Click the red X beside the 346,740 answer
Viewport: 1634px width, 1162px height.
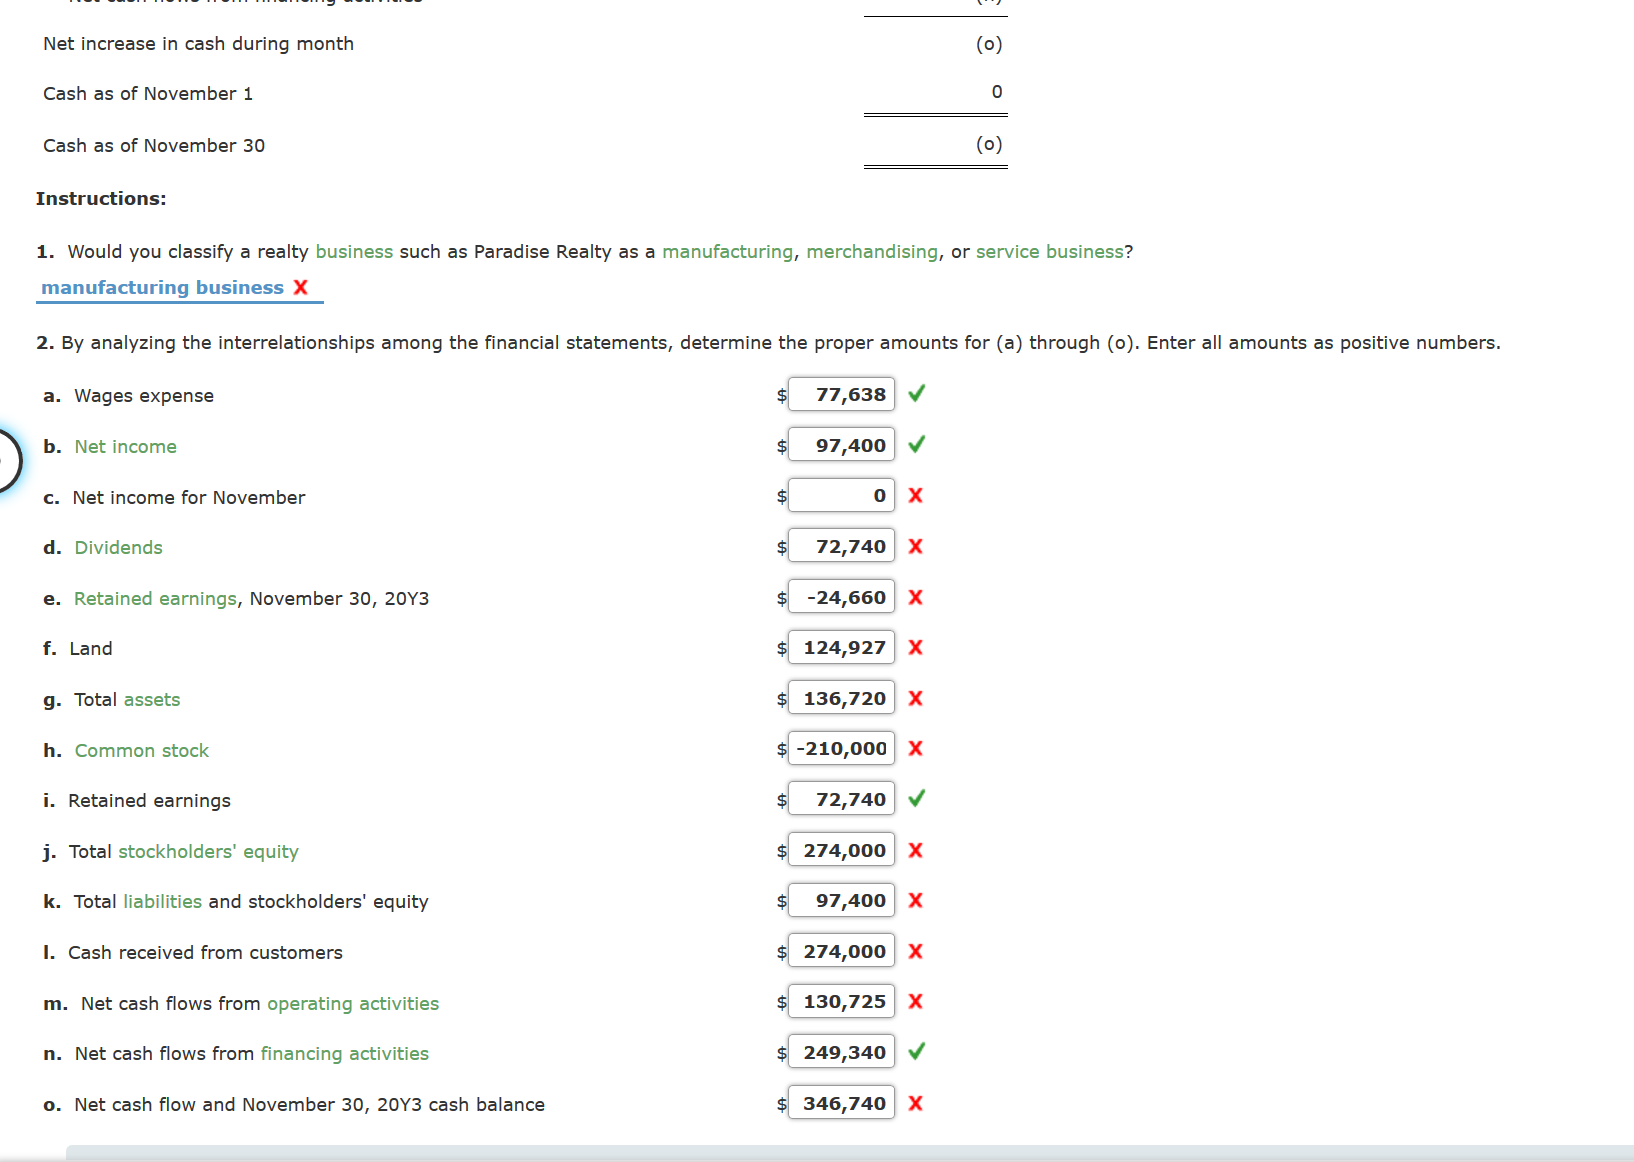coord(914,1103)
